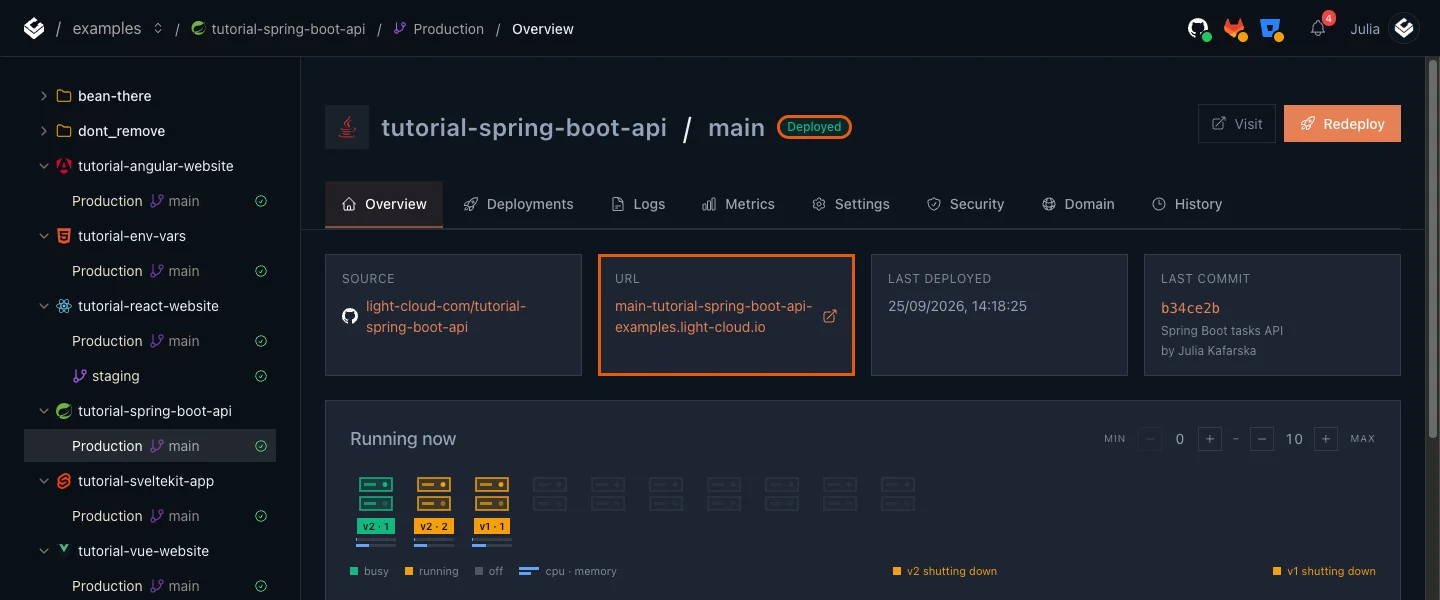Click the status check for tutorial-angular-website Production

point(261,201)
